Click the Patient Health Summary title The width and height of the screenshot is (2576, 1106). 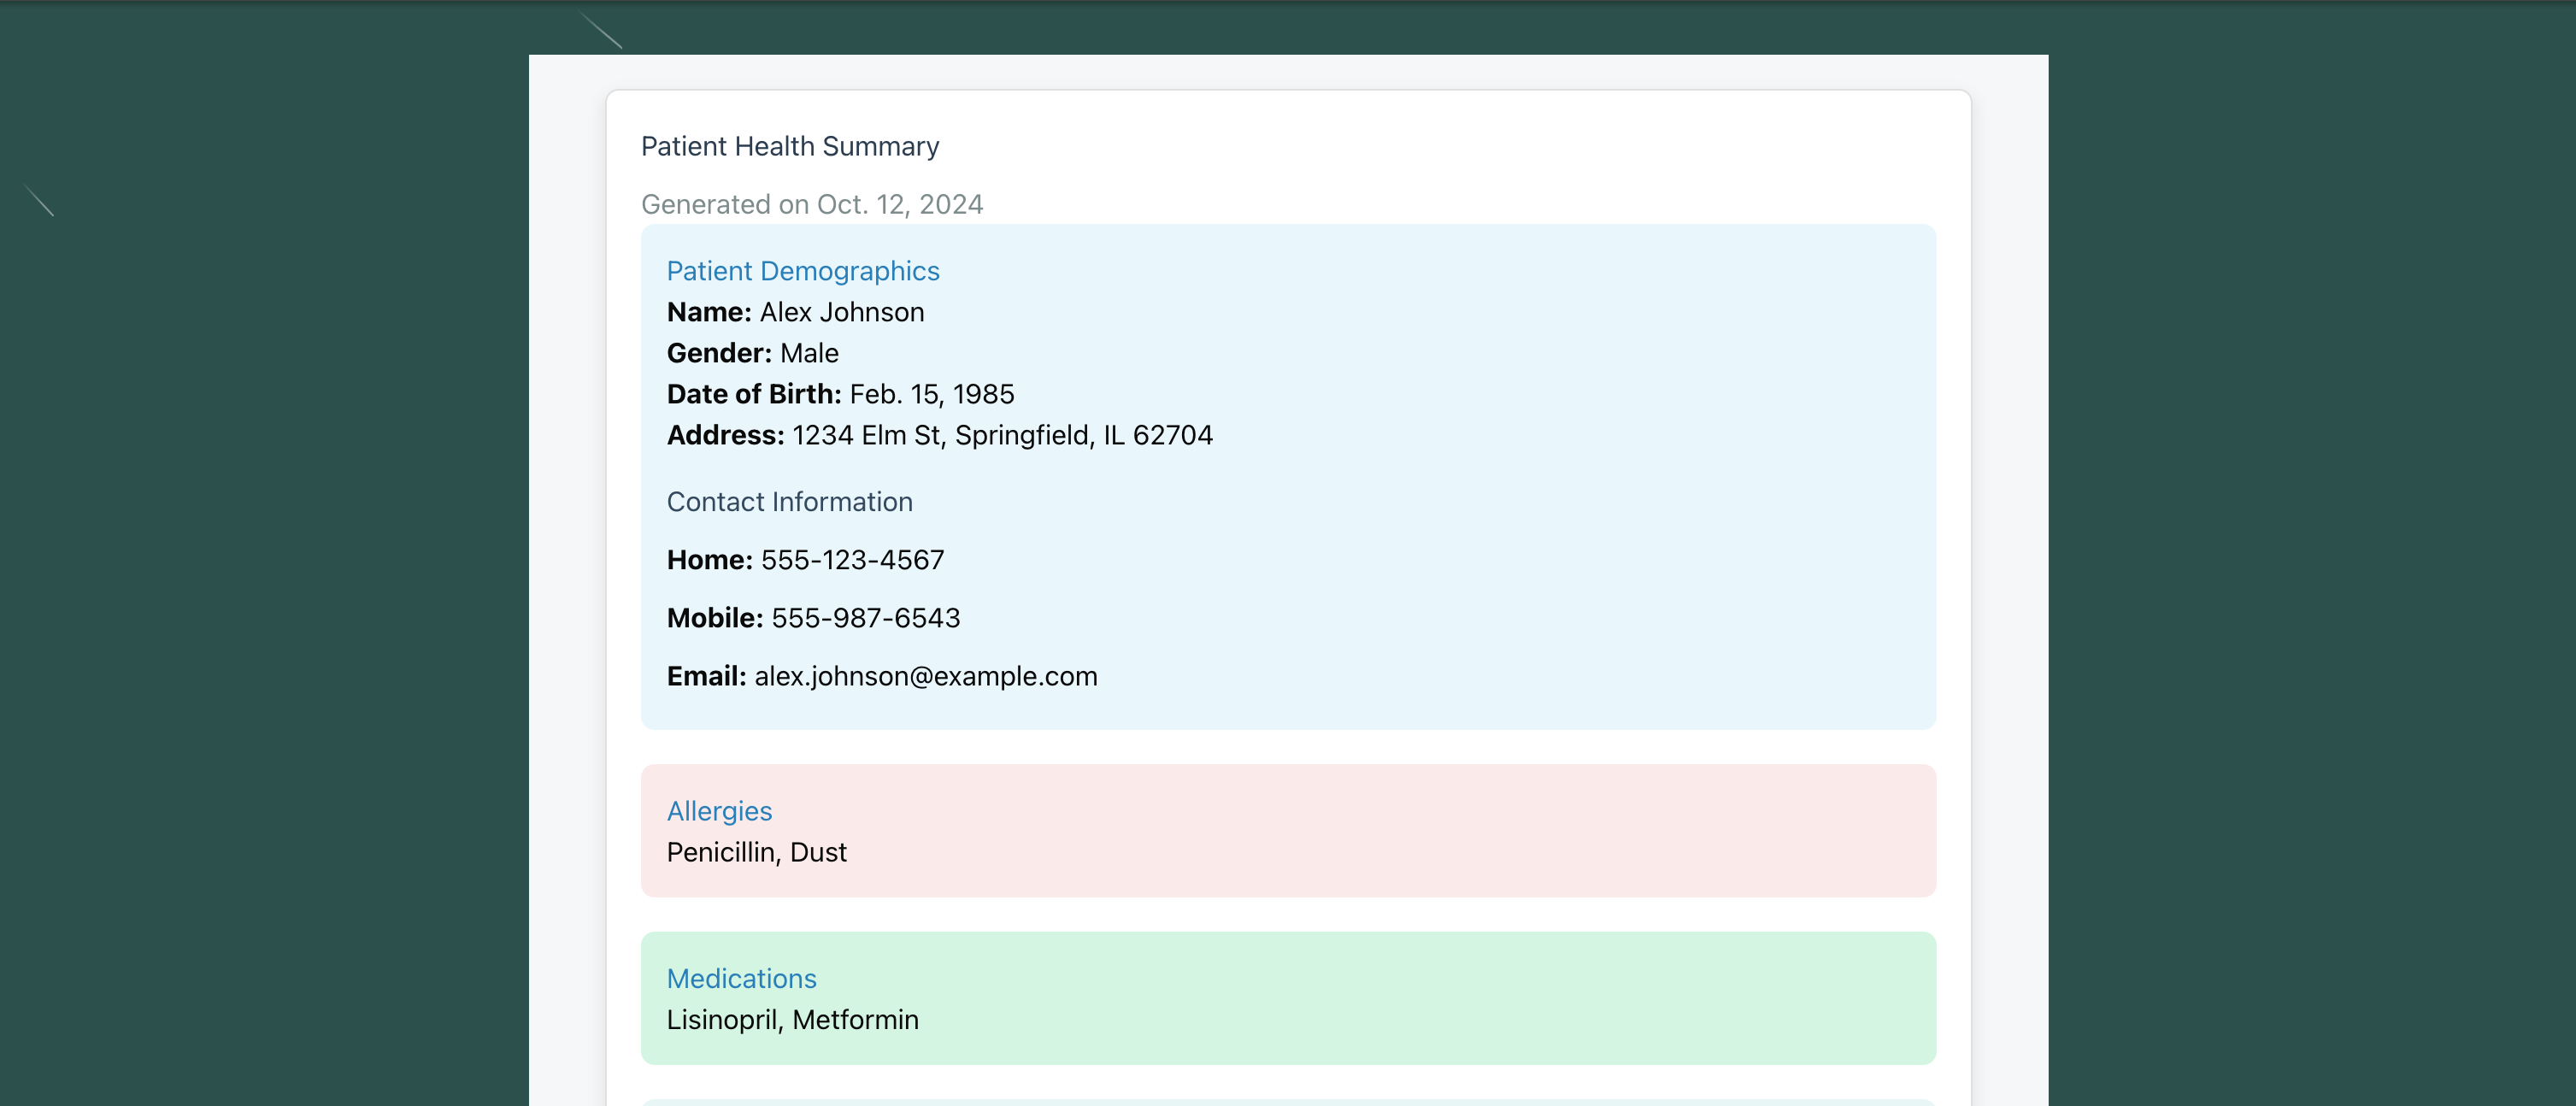pos(789,146)
